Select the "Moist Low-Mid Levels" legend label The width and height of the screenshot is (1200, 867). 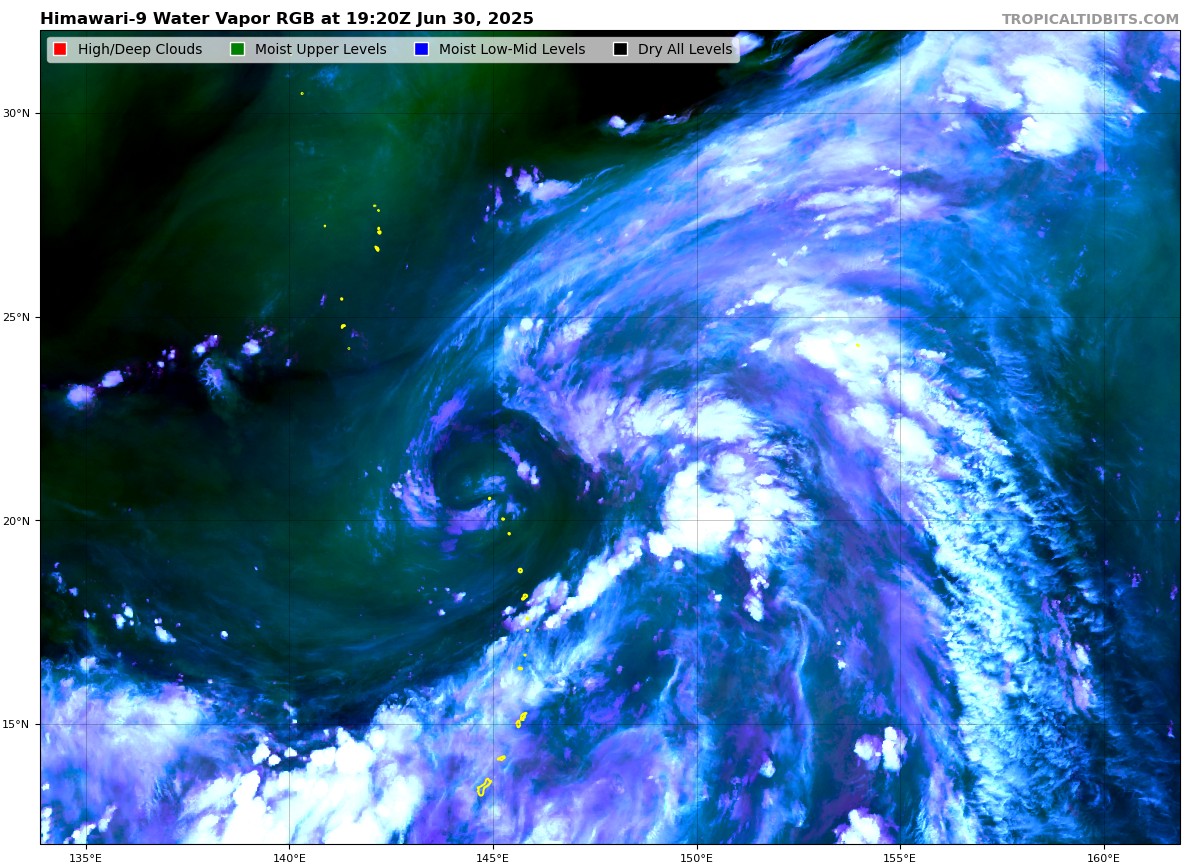point(512,50)
